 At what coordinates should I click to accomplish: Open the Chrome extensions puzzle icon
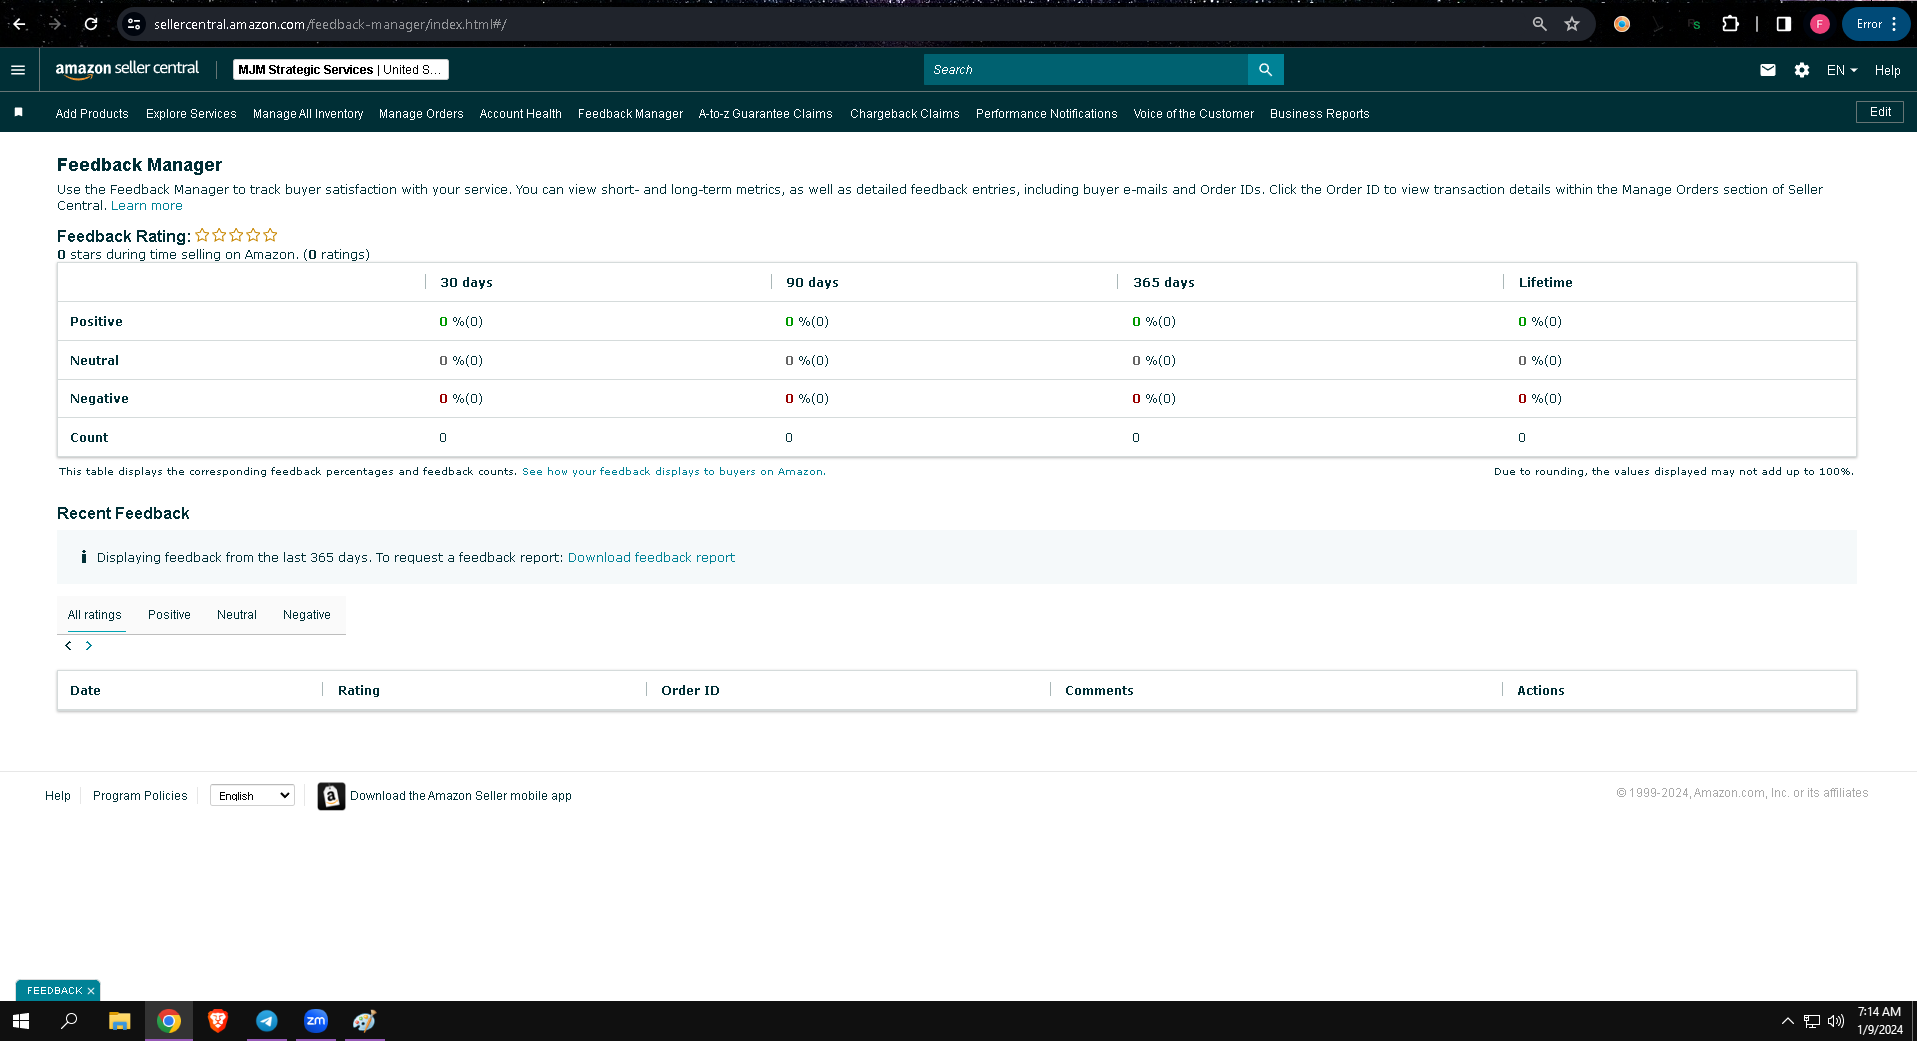(1730, 24)
